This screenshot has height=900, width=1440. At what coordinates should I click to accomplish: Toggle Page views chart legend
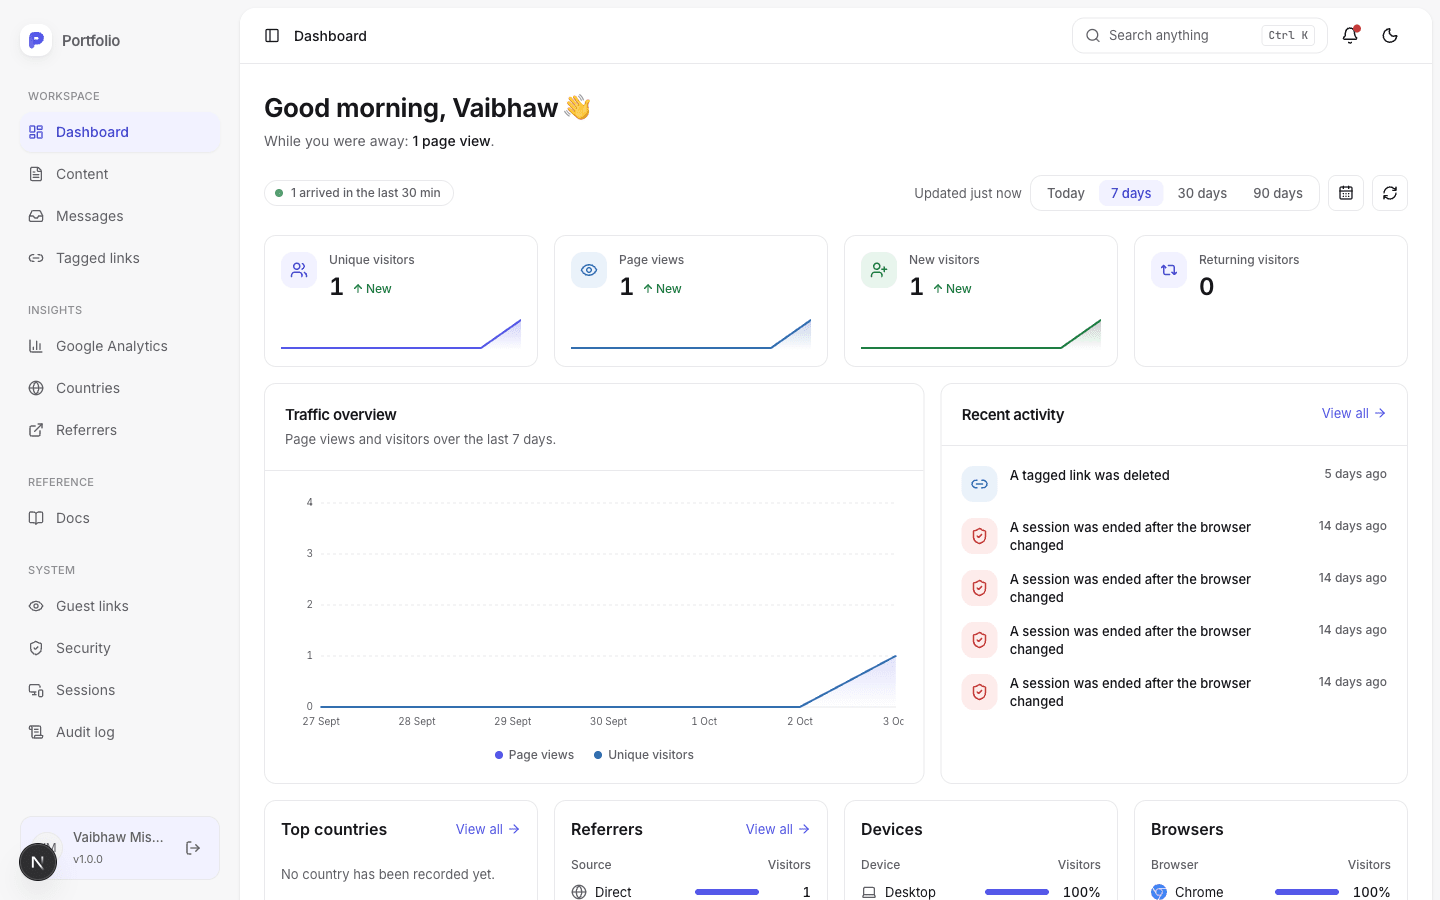(x=534, y=755)
